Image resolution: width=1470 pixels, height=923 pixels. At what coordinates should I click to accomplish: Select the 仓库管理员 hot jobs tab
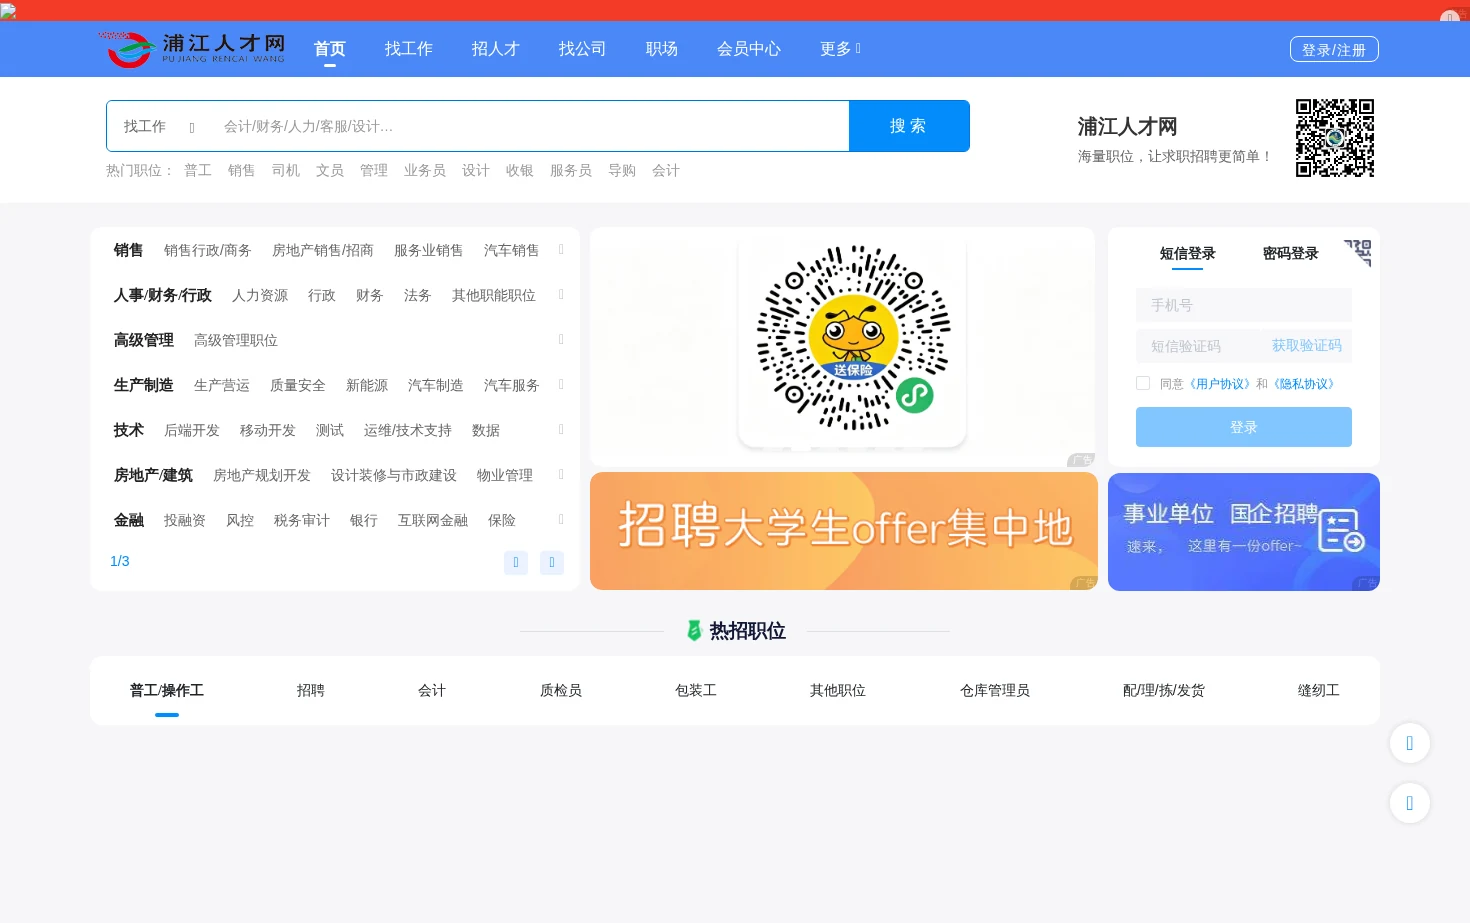(995, 690)
